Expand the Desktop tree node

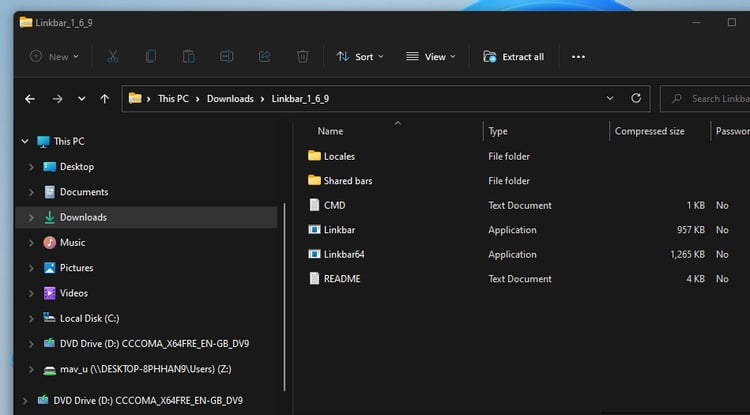click(x=31, y=167)
